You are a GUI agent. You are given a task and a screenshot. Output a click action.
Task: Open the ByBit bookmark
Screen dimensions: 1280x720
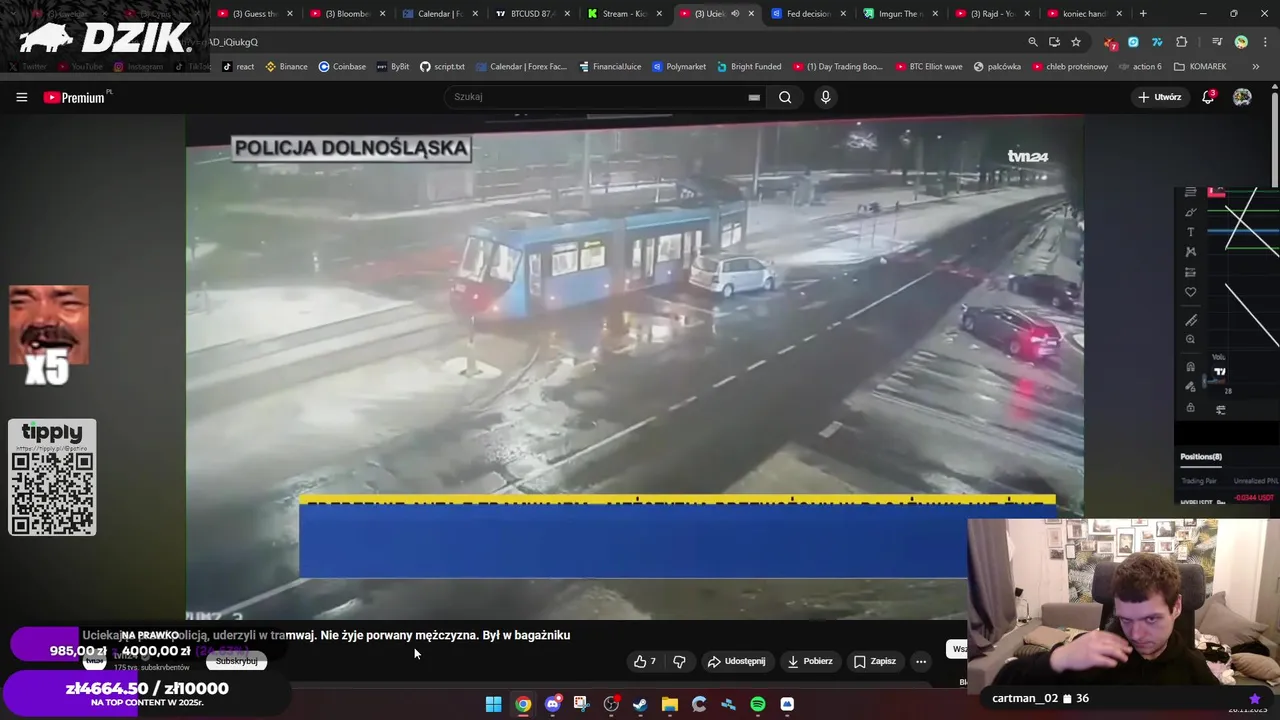393,66
